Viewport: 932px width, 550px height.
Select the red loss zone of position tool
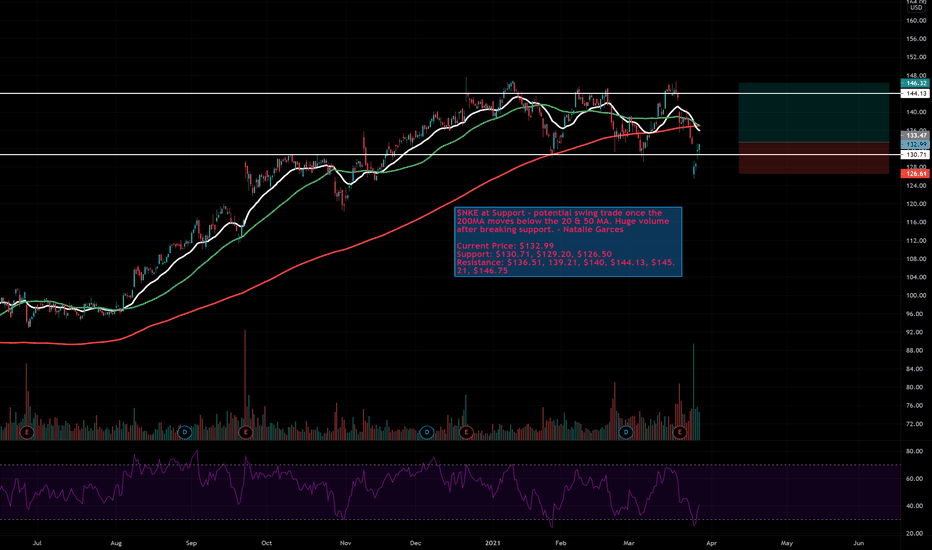814,158
